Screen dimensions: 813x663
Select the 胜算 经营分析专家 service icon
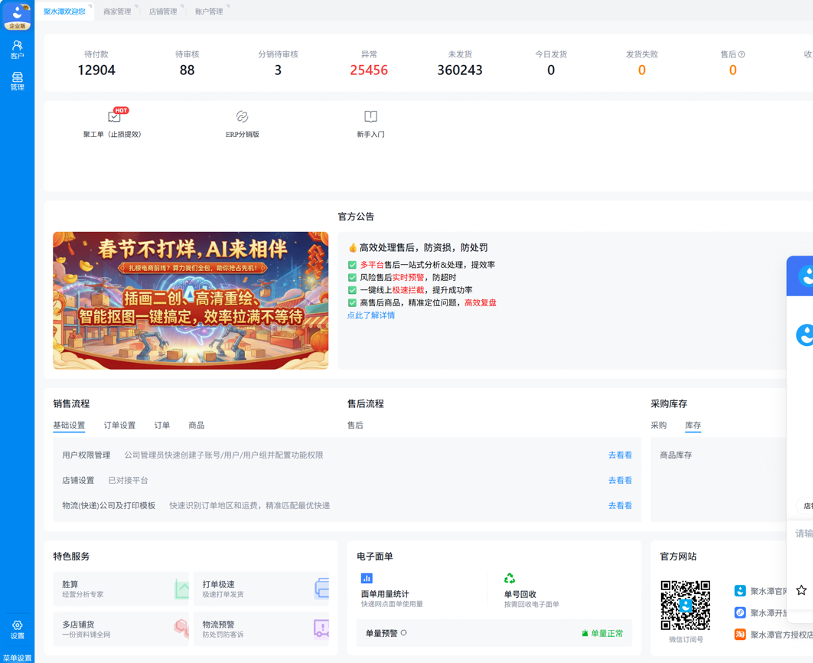181,589
